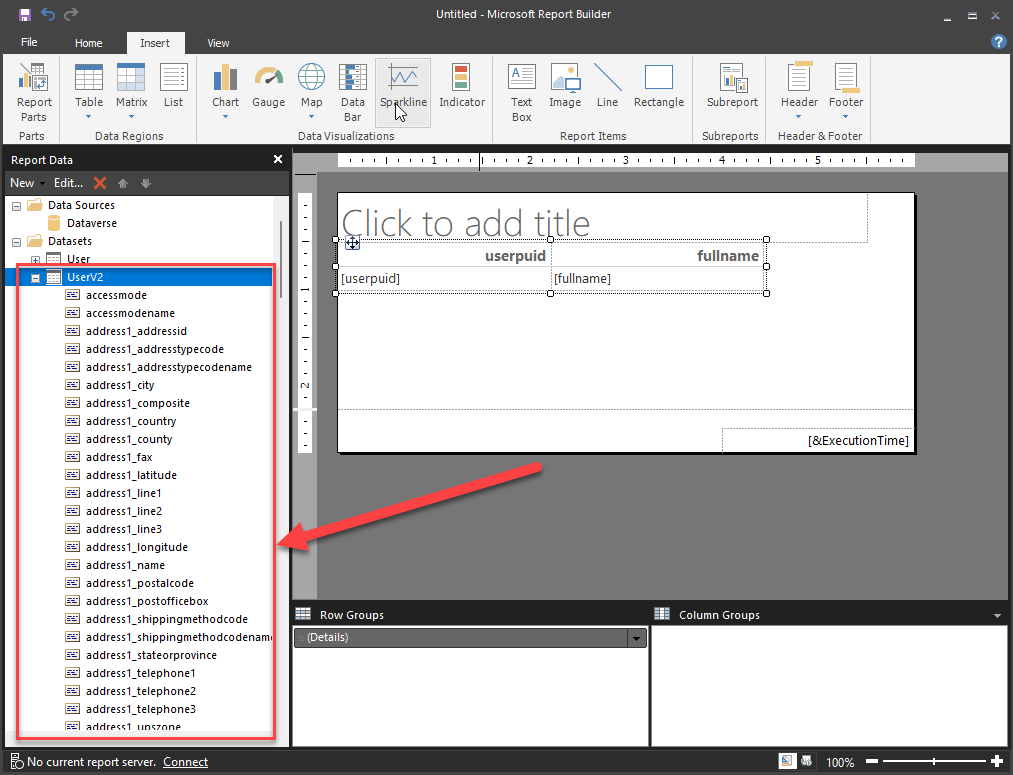Delete selected item with red X
This screenshot has width=1013, height=775.
pos(99,183)
